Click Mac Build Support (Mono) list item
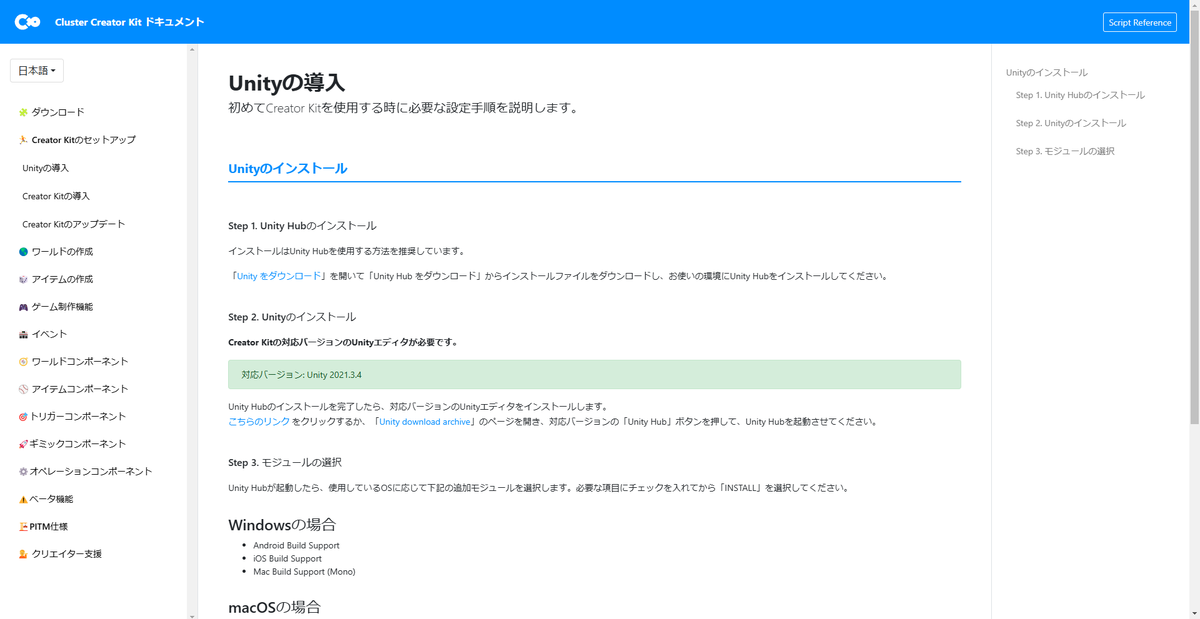This screenshot has height=619, width=1200. 304,572
